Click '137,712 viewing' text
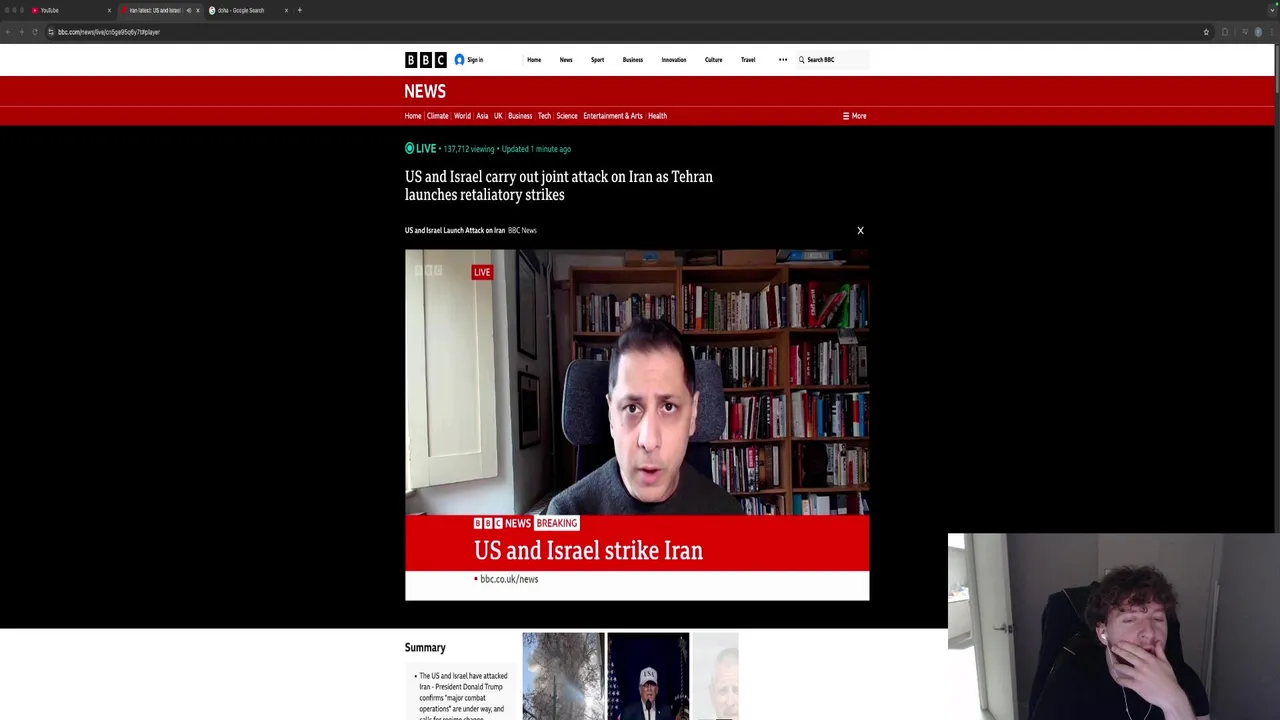 [x=469, y=149]
